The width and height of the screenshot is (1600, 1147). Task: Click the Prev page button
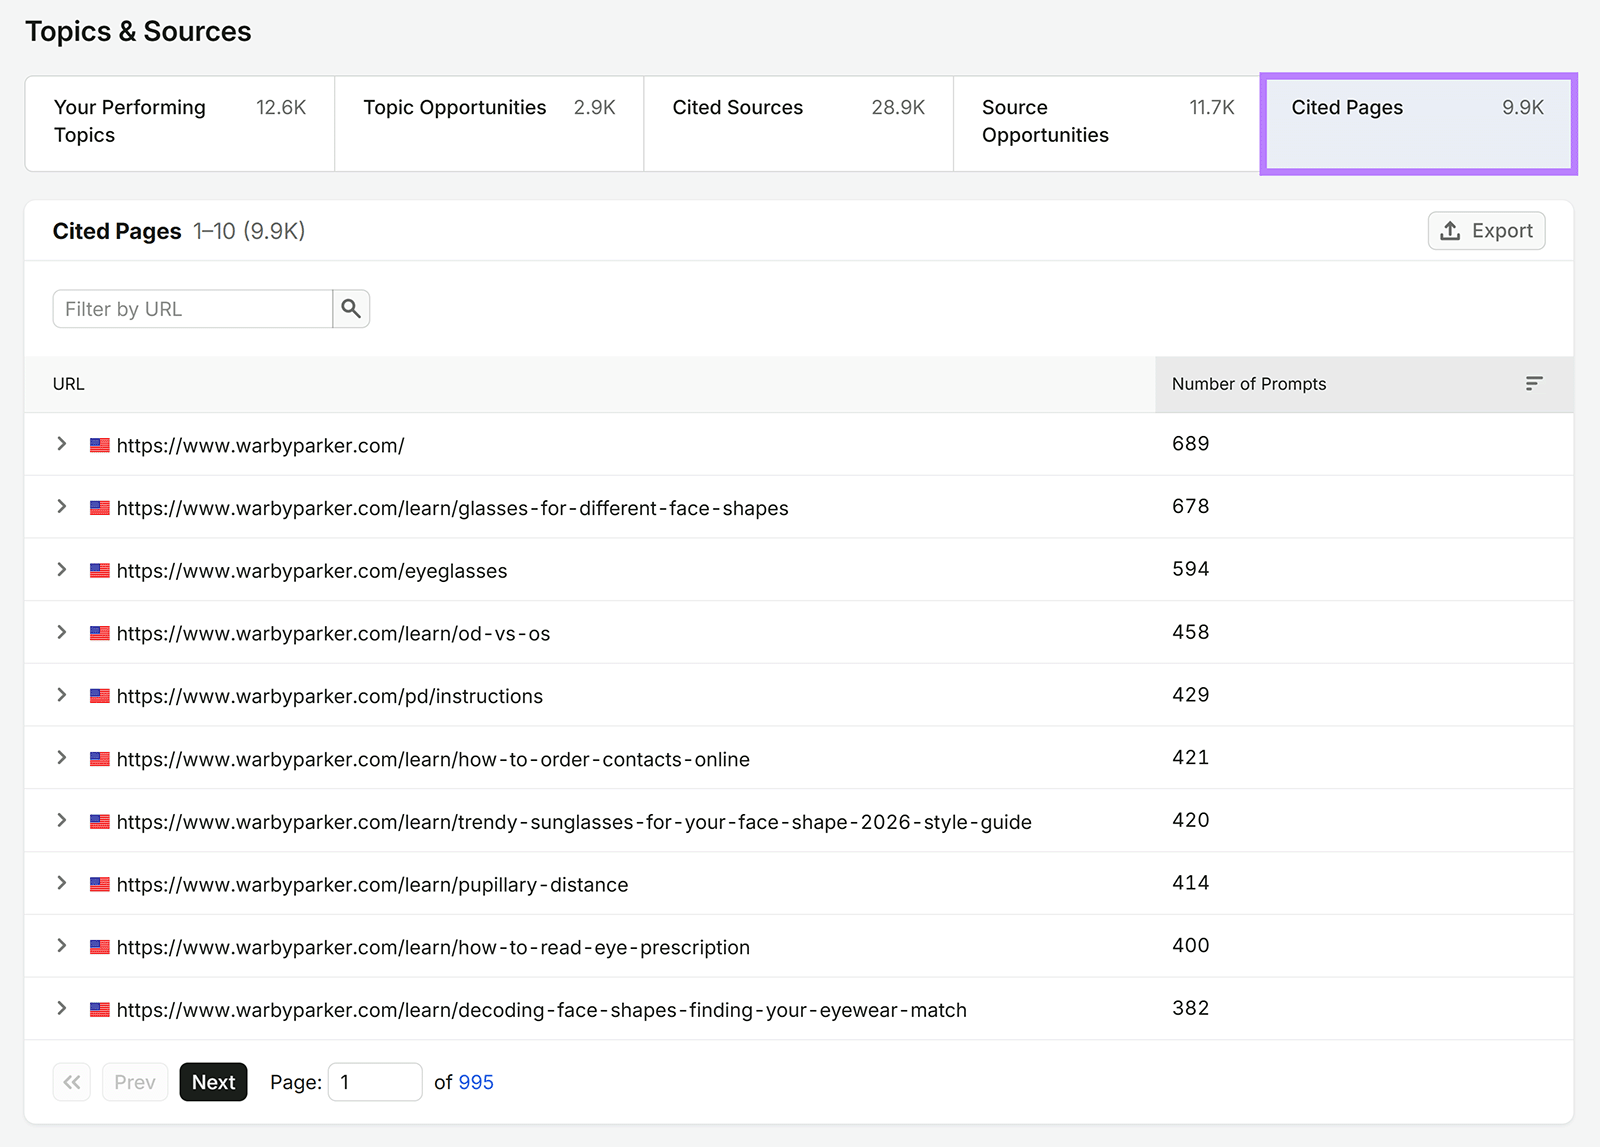[135, 1082]
